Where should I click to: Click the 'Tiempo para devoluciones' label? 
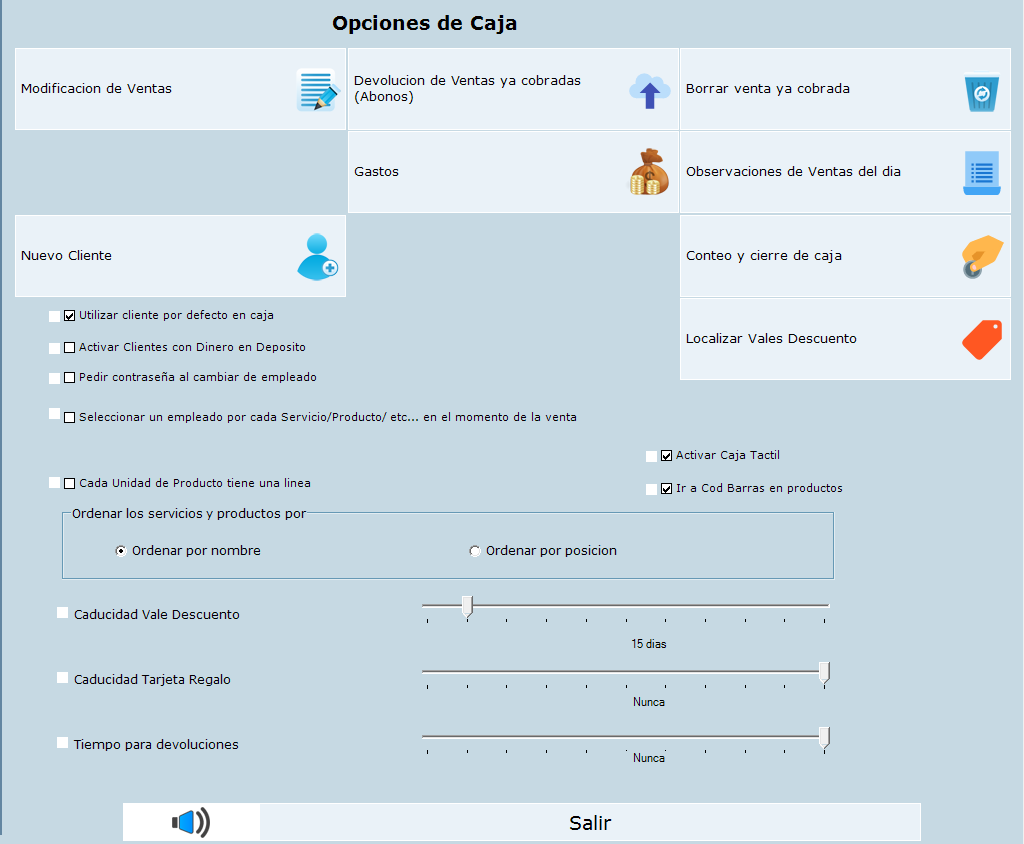156,745
